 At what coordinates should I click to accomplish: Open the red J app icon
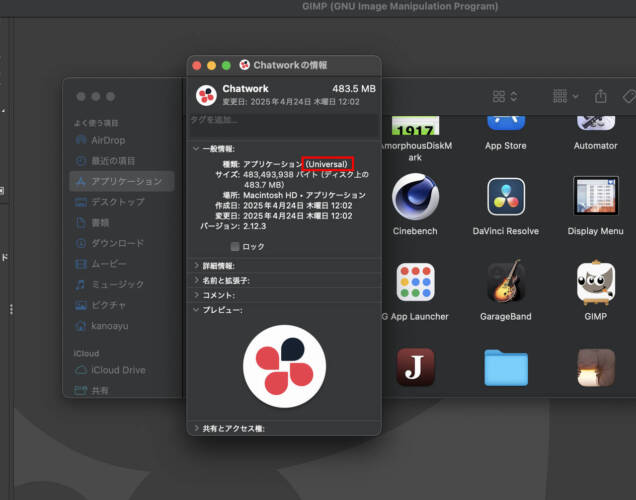coord(415,367)
